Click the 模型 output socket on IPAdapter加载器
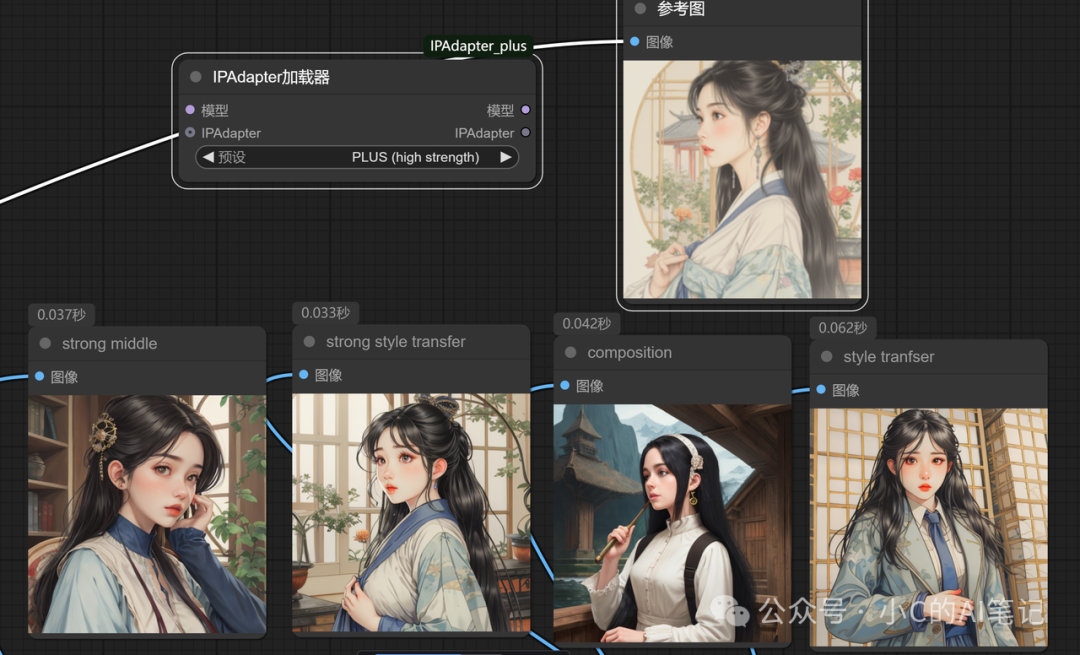 tap(526, 110)
